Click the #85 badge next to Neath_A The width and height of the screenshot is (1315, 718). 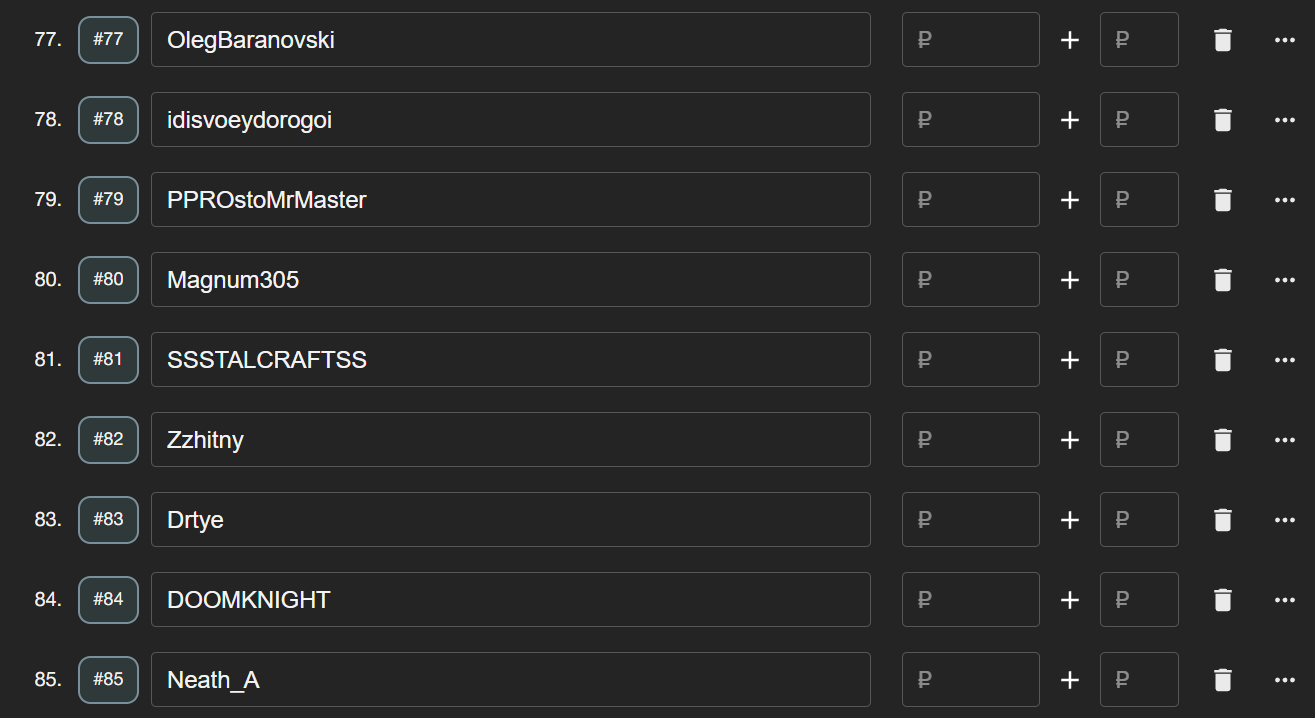tap(108, 679)
